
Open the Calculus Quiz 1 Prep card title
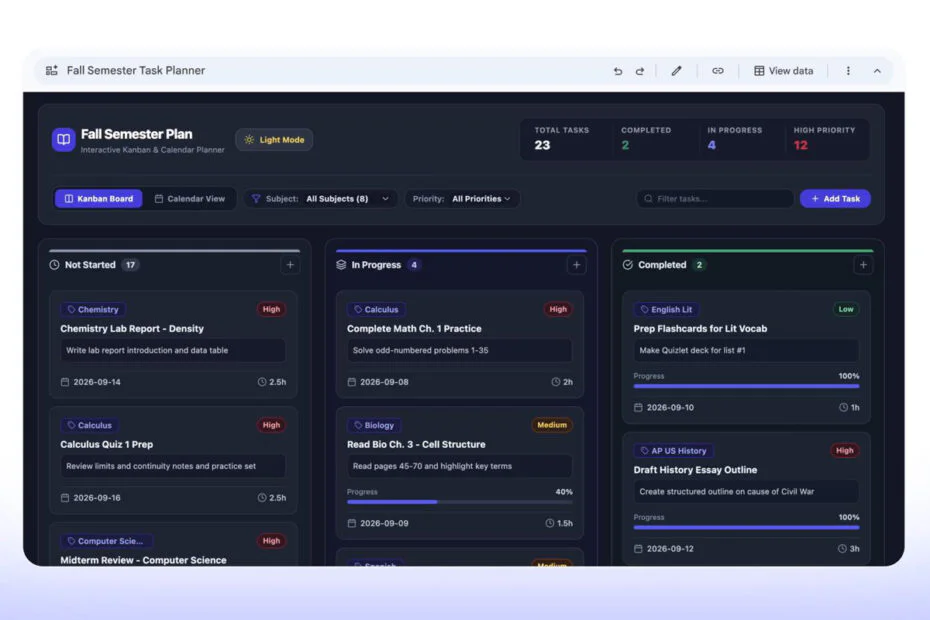tap(107, 444)
